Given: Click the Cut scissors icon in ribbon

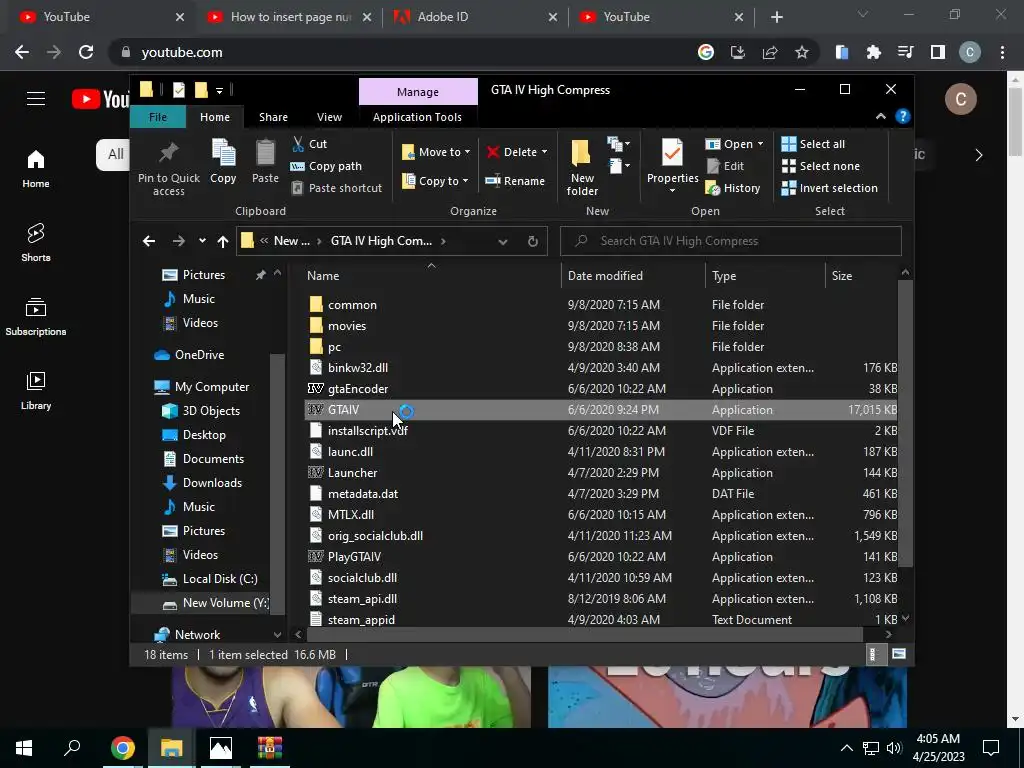Looking at the screenshot, I should point(298,144).
